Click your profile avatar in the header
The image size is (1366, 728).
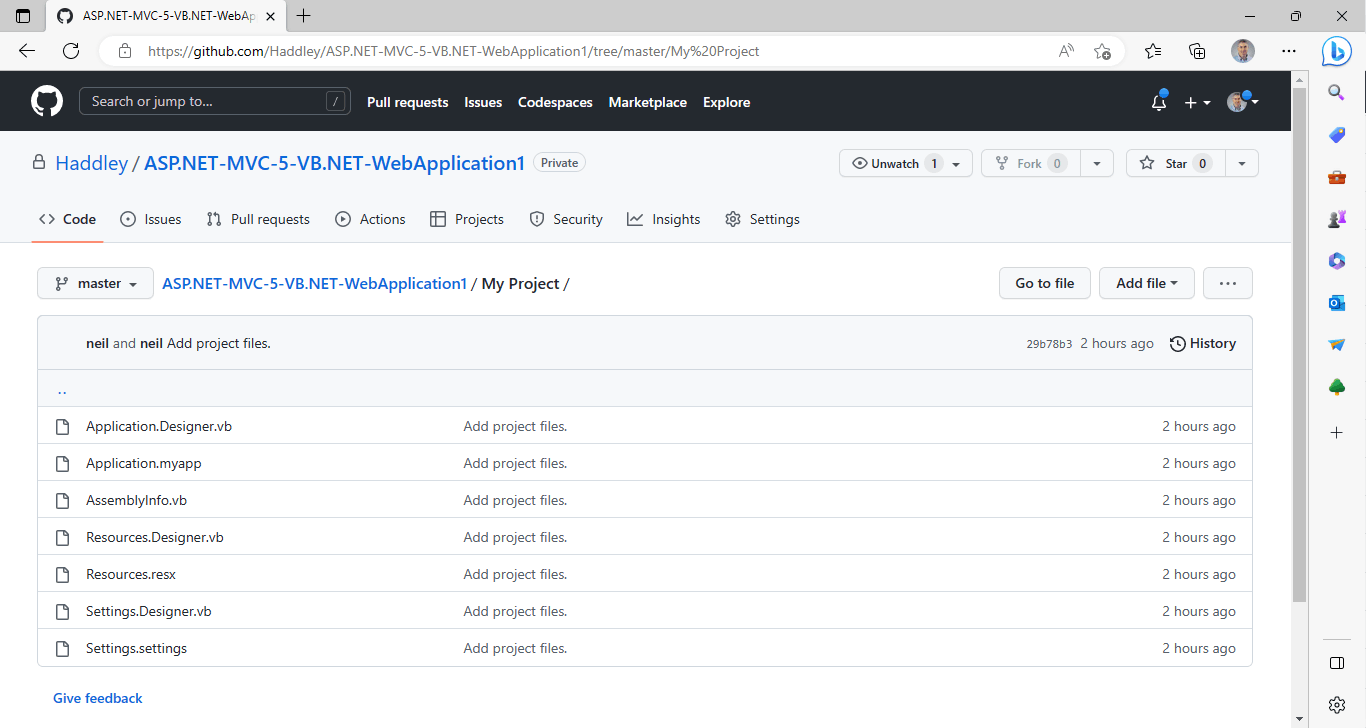click(x=1237, y=101)
